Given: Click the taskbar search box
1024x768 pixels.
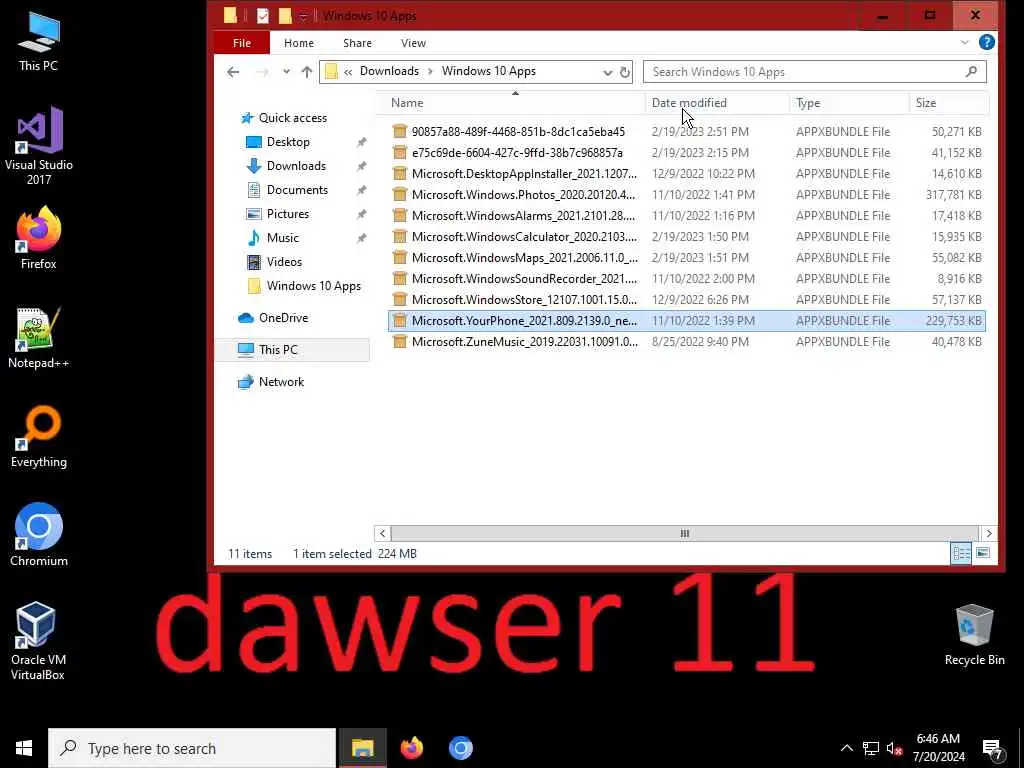Looking at the screenshot, I should pos(192,748).
